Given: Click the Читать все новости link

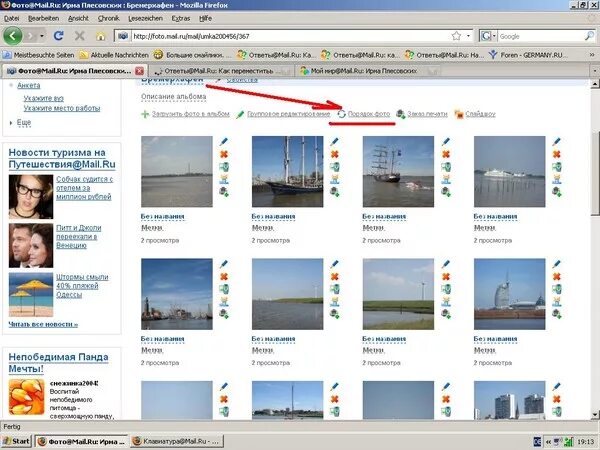Looking at the screenshot, I should pos(43,324).
